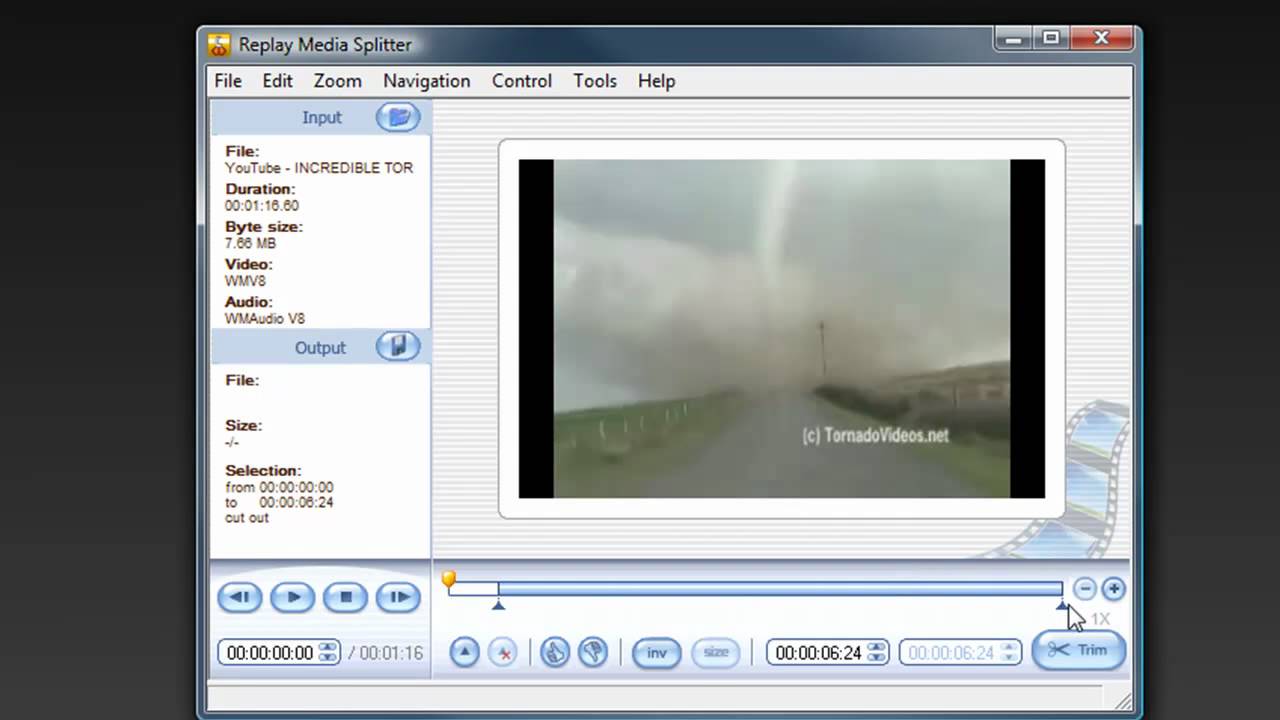The width and height of the screenshot is (1280, 720).
Task: Invert selection with the inv button
Action: (x=656, y=653)
